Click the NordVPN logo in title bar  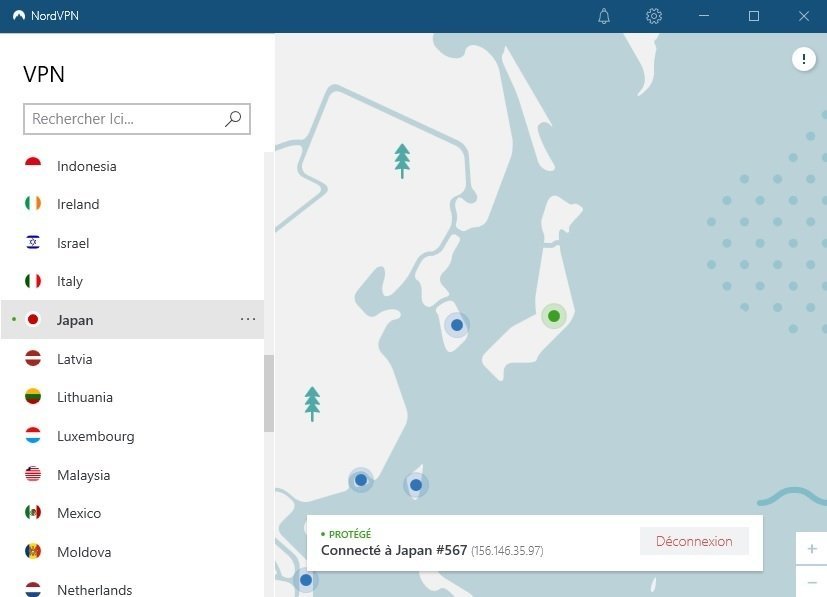tap(19, 16)
